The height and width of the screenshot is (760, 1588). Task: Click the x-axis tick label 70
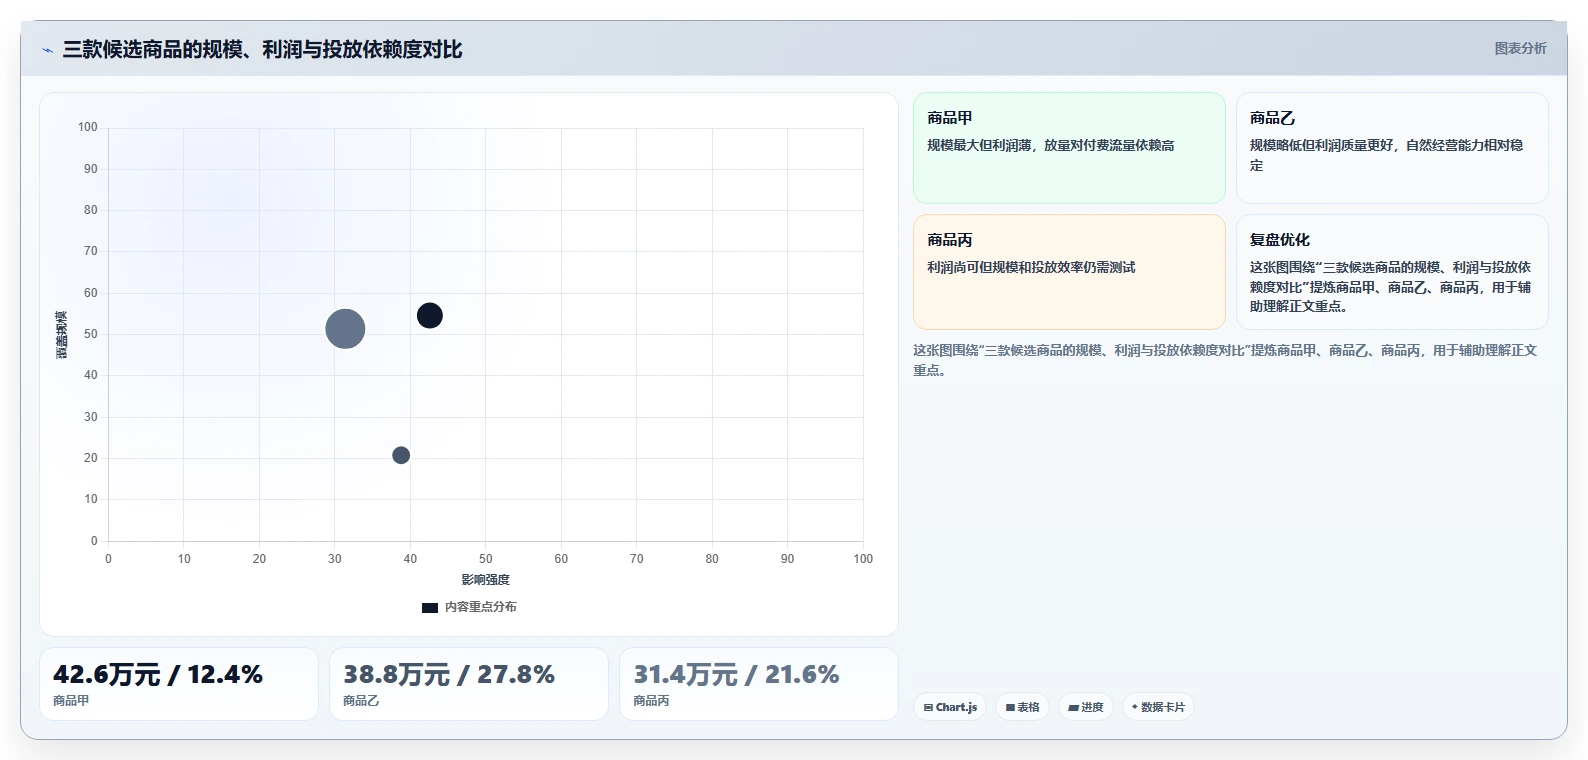click(x=637, y=559)
